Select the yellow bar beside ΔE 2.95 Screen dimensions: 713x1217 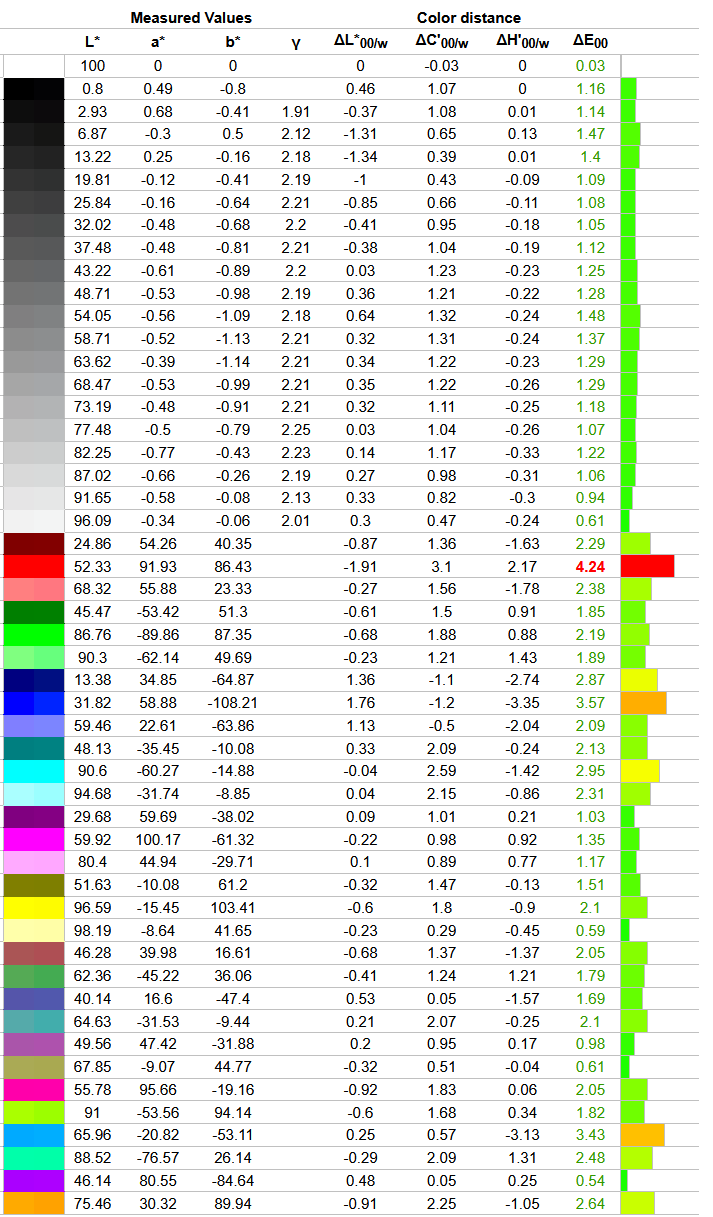point(640,771)
